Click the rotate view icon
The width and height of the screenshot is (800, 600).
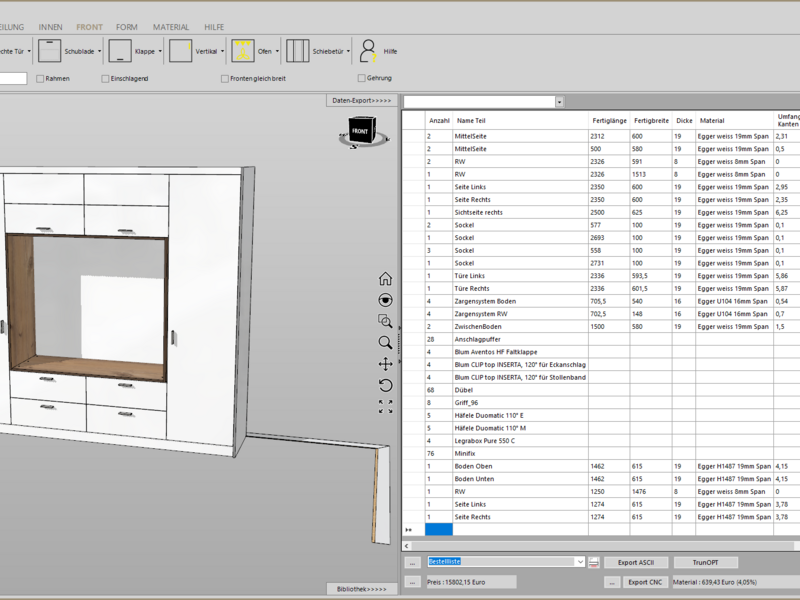pyautogui.click(x=385, y=385)
